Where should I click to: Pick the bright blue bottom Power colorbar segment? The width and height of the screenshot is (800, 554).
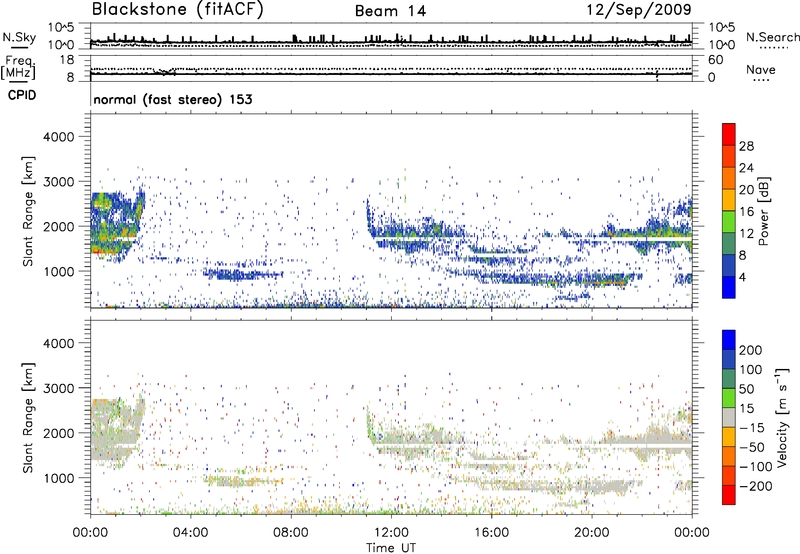(729, 287)
